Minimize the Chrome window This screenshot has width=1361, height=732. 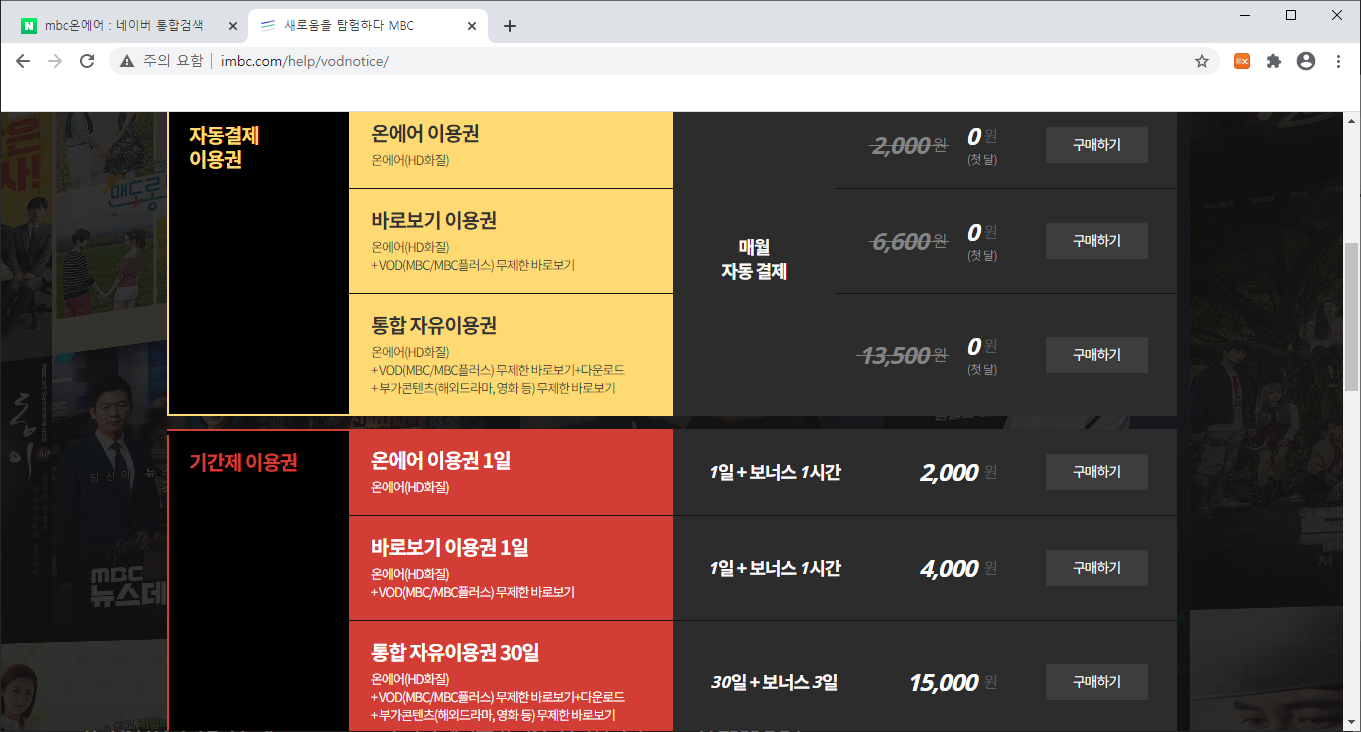[x=1246, y=14]
